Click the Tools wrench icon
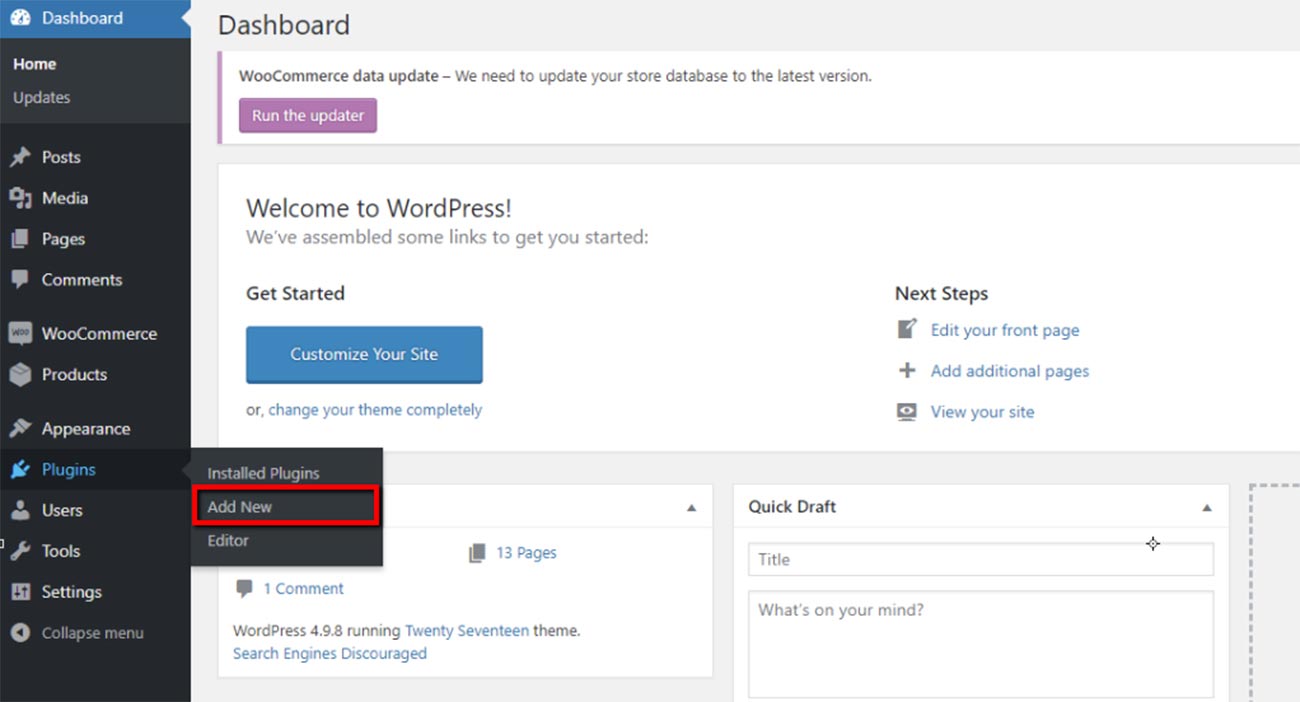 [20, 551]
